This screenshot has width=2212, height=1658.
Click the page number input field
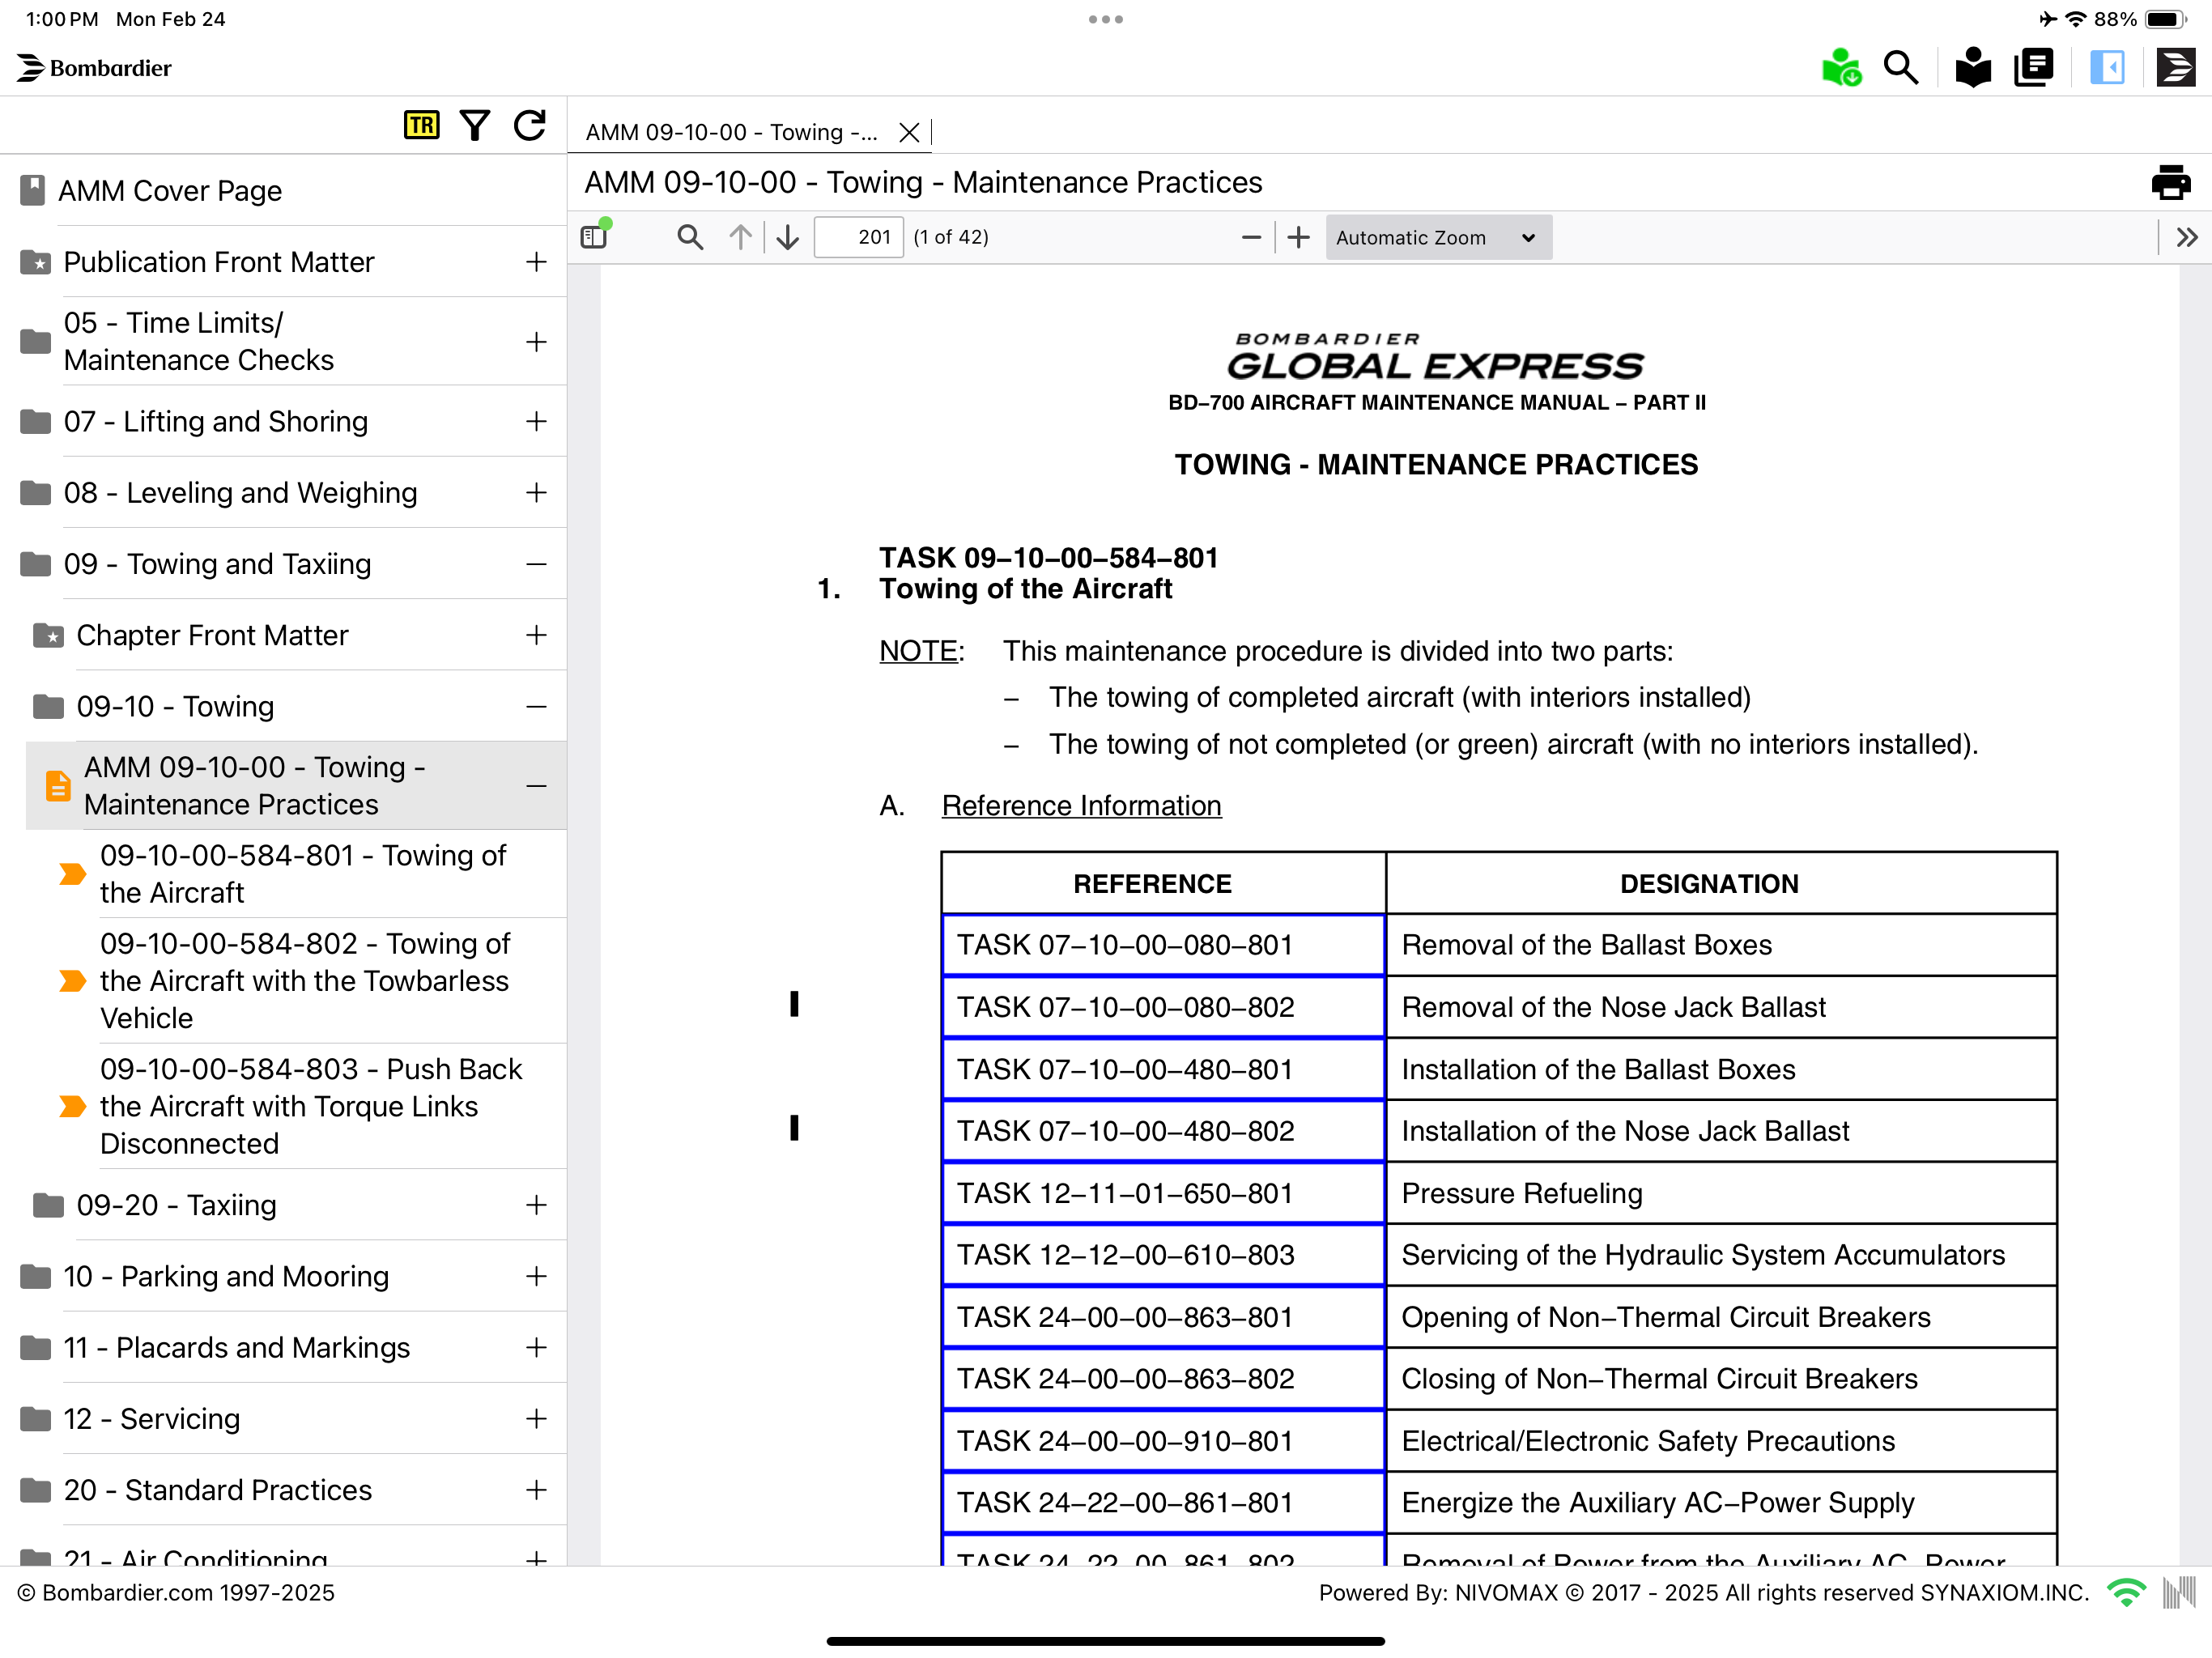pyautogui.click(x=858, y=237)
